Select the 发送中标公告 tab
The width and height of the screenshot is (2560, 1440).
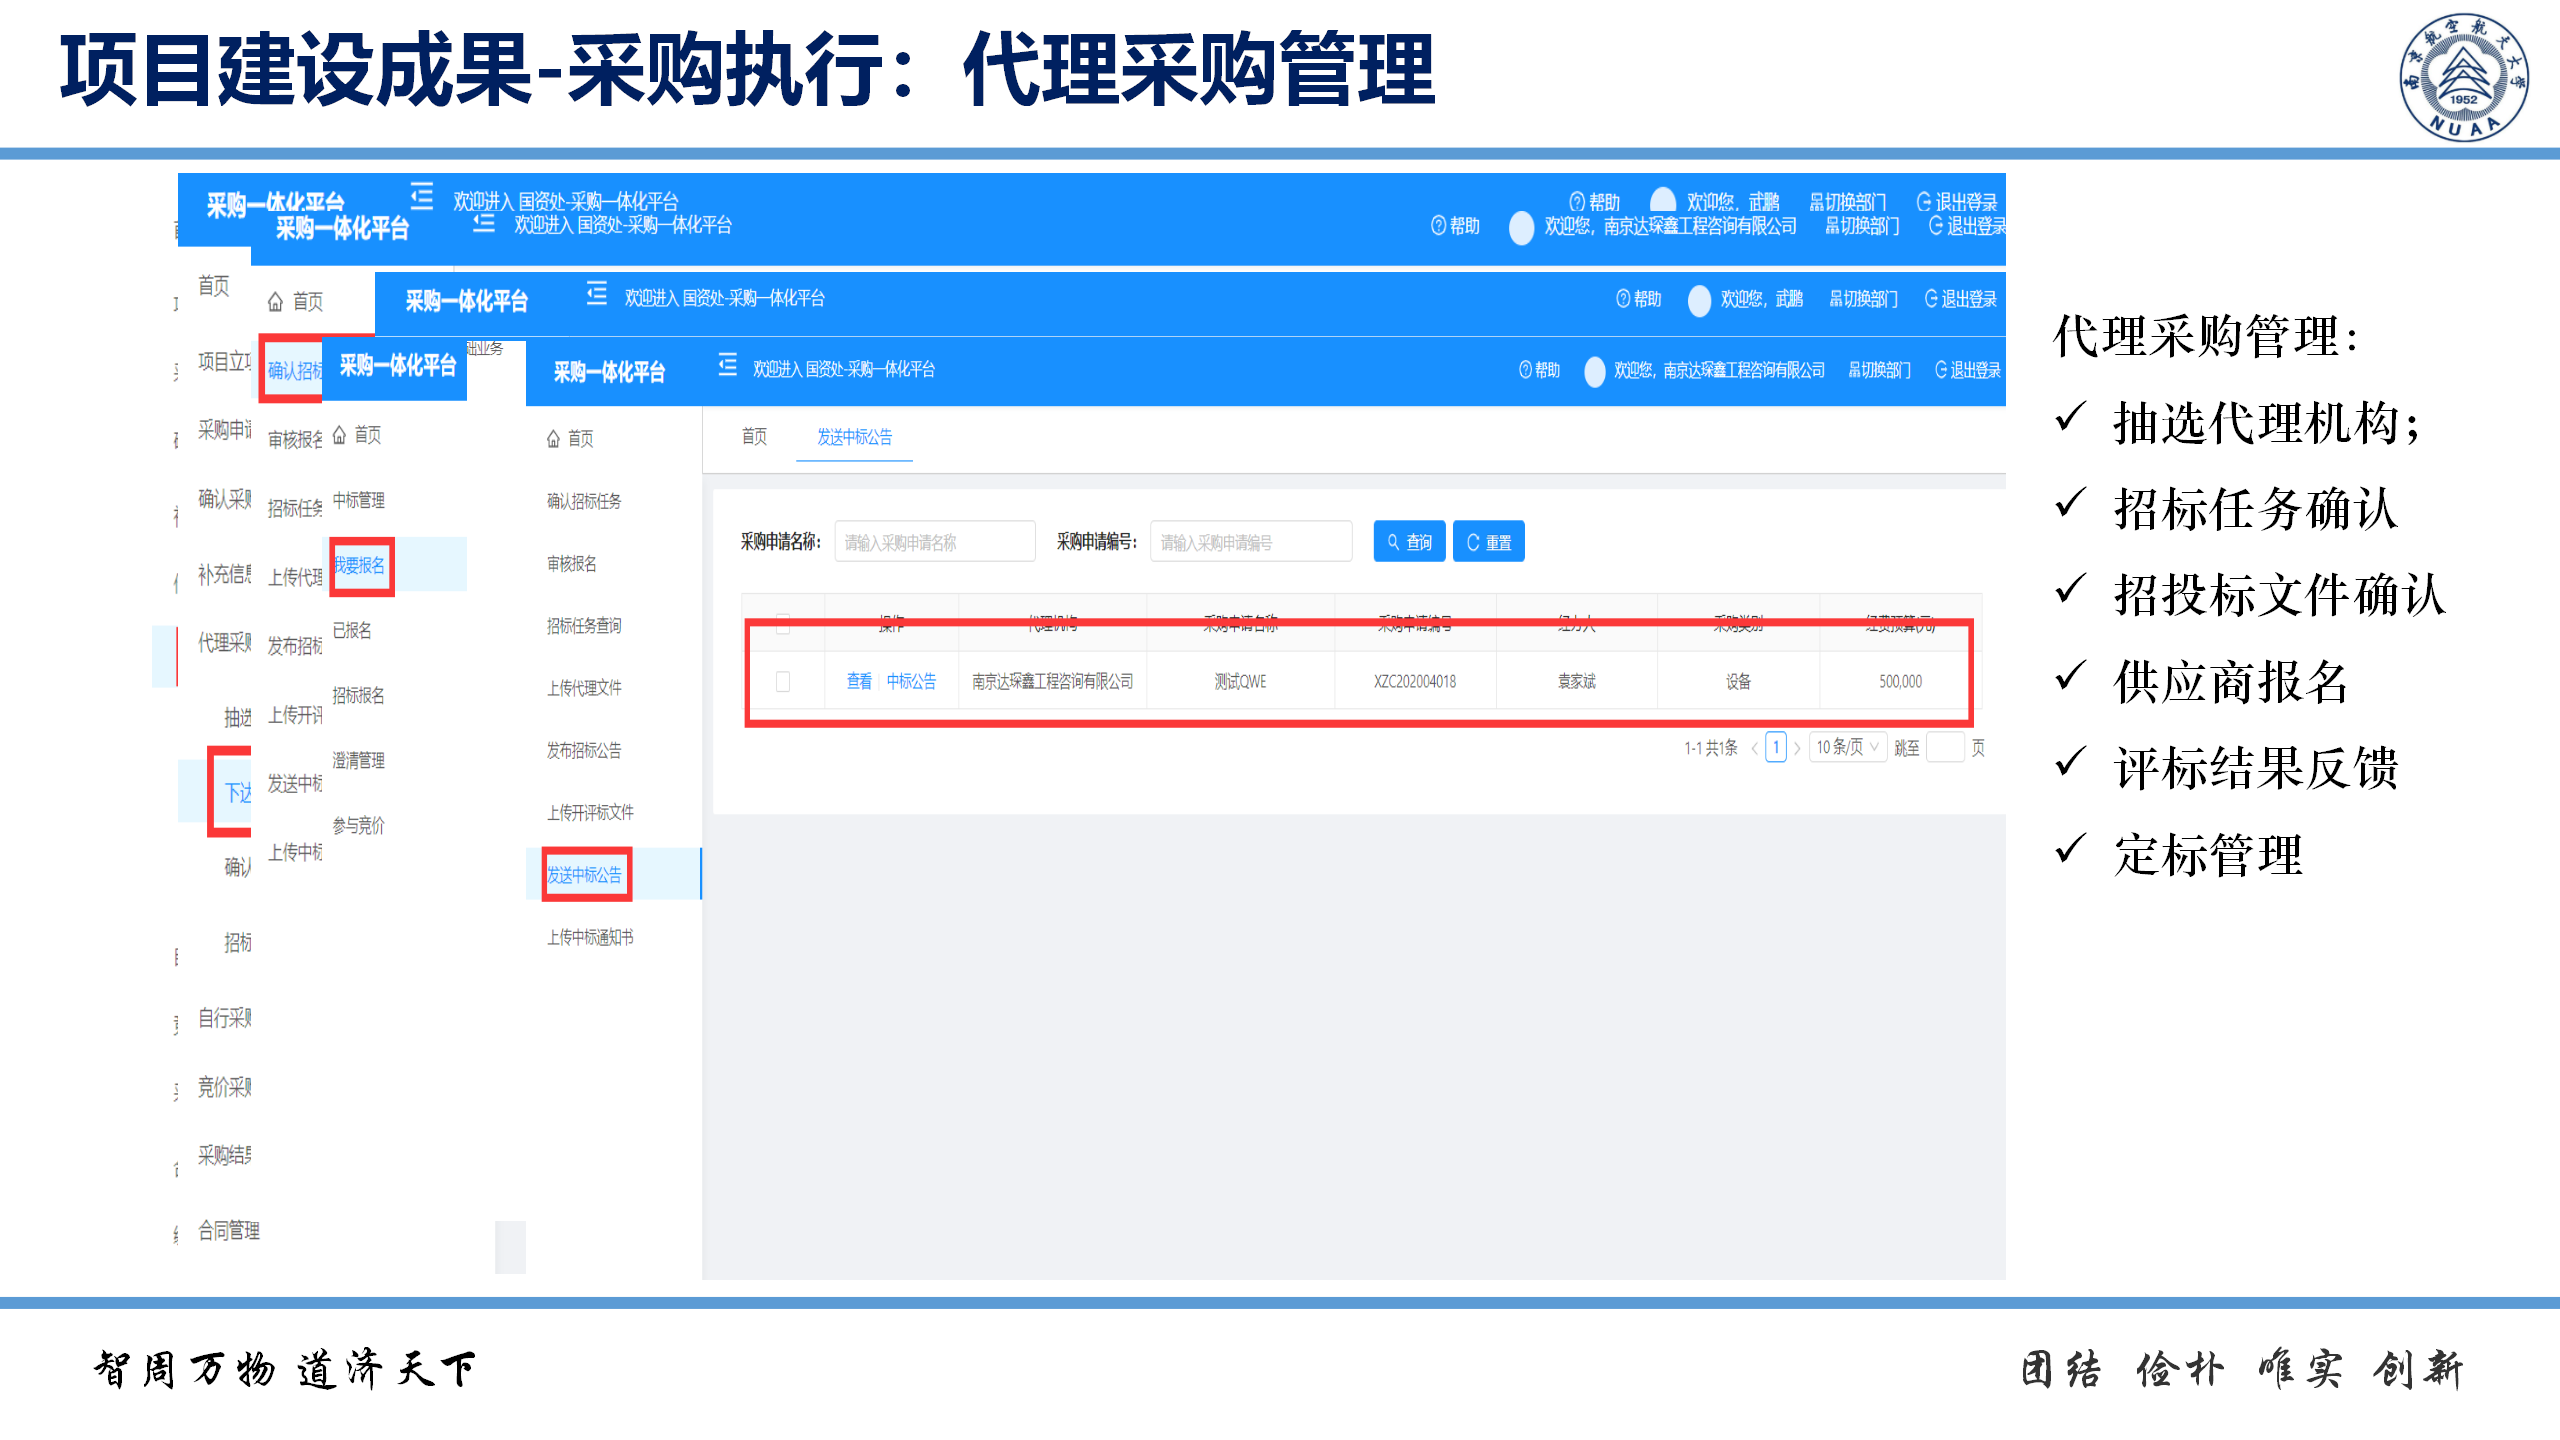[x=854, y=437]
